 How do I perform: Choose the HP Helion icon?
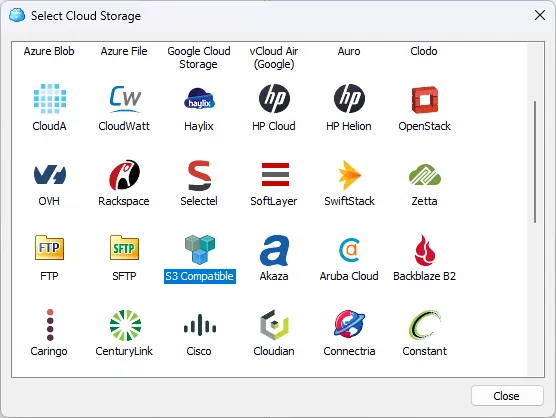(x=349, y=99)
